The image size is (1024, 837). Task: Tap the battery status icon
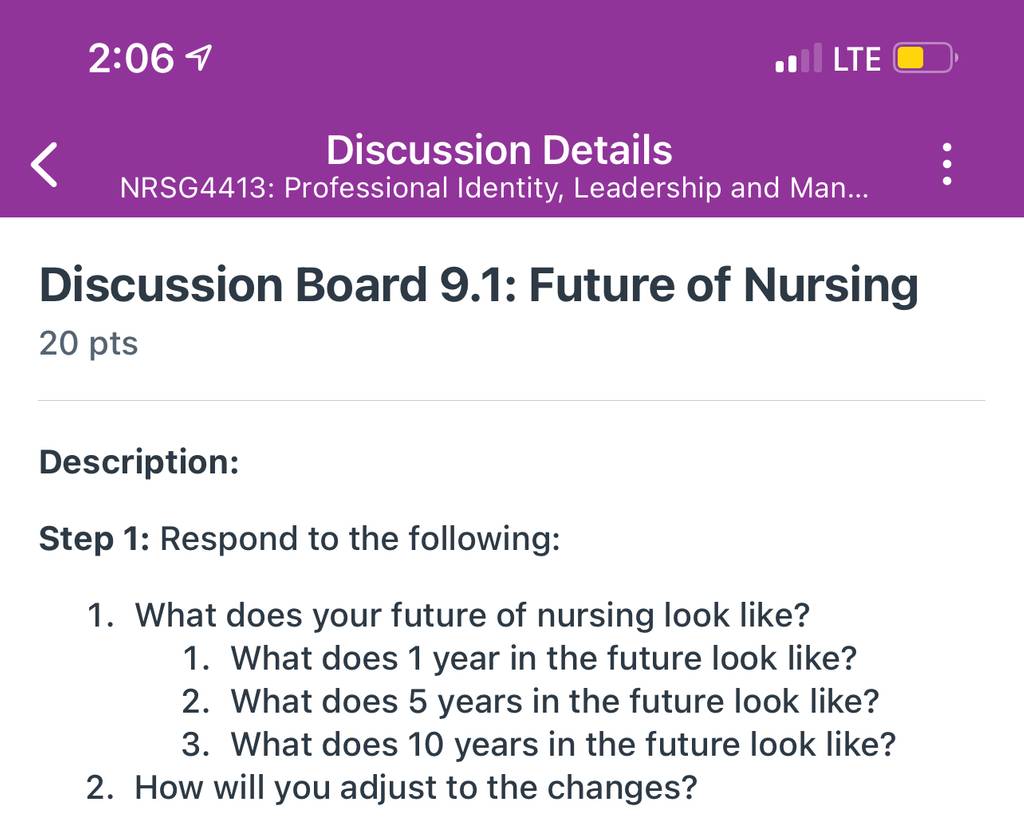point(925,58)
